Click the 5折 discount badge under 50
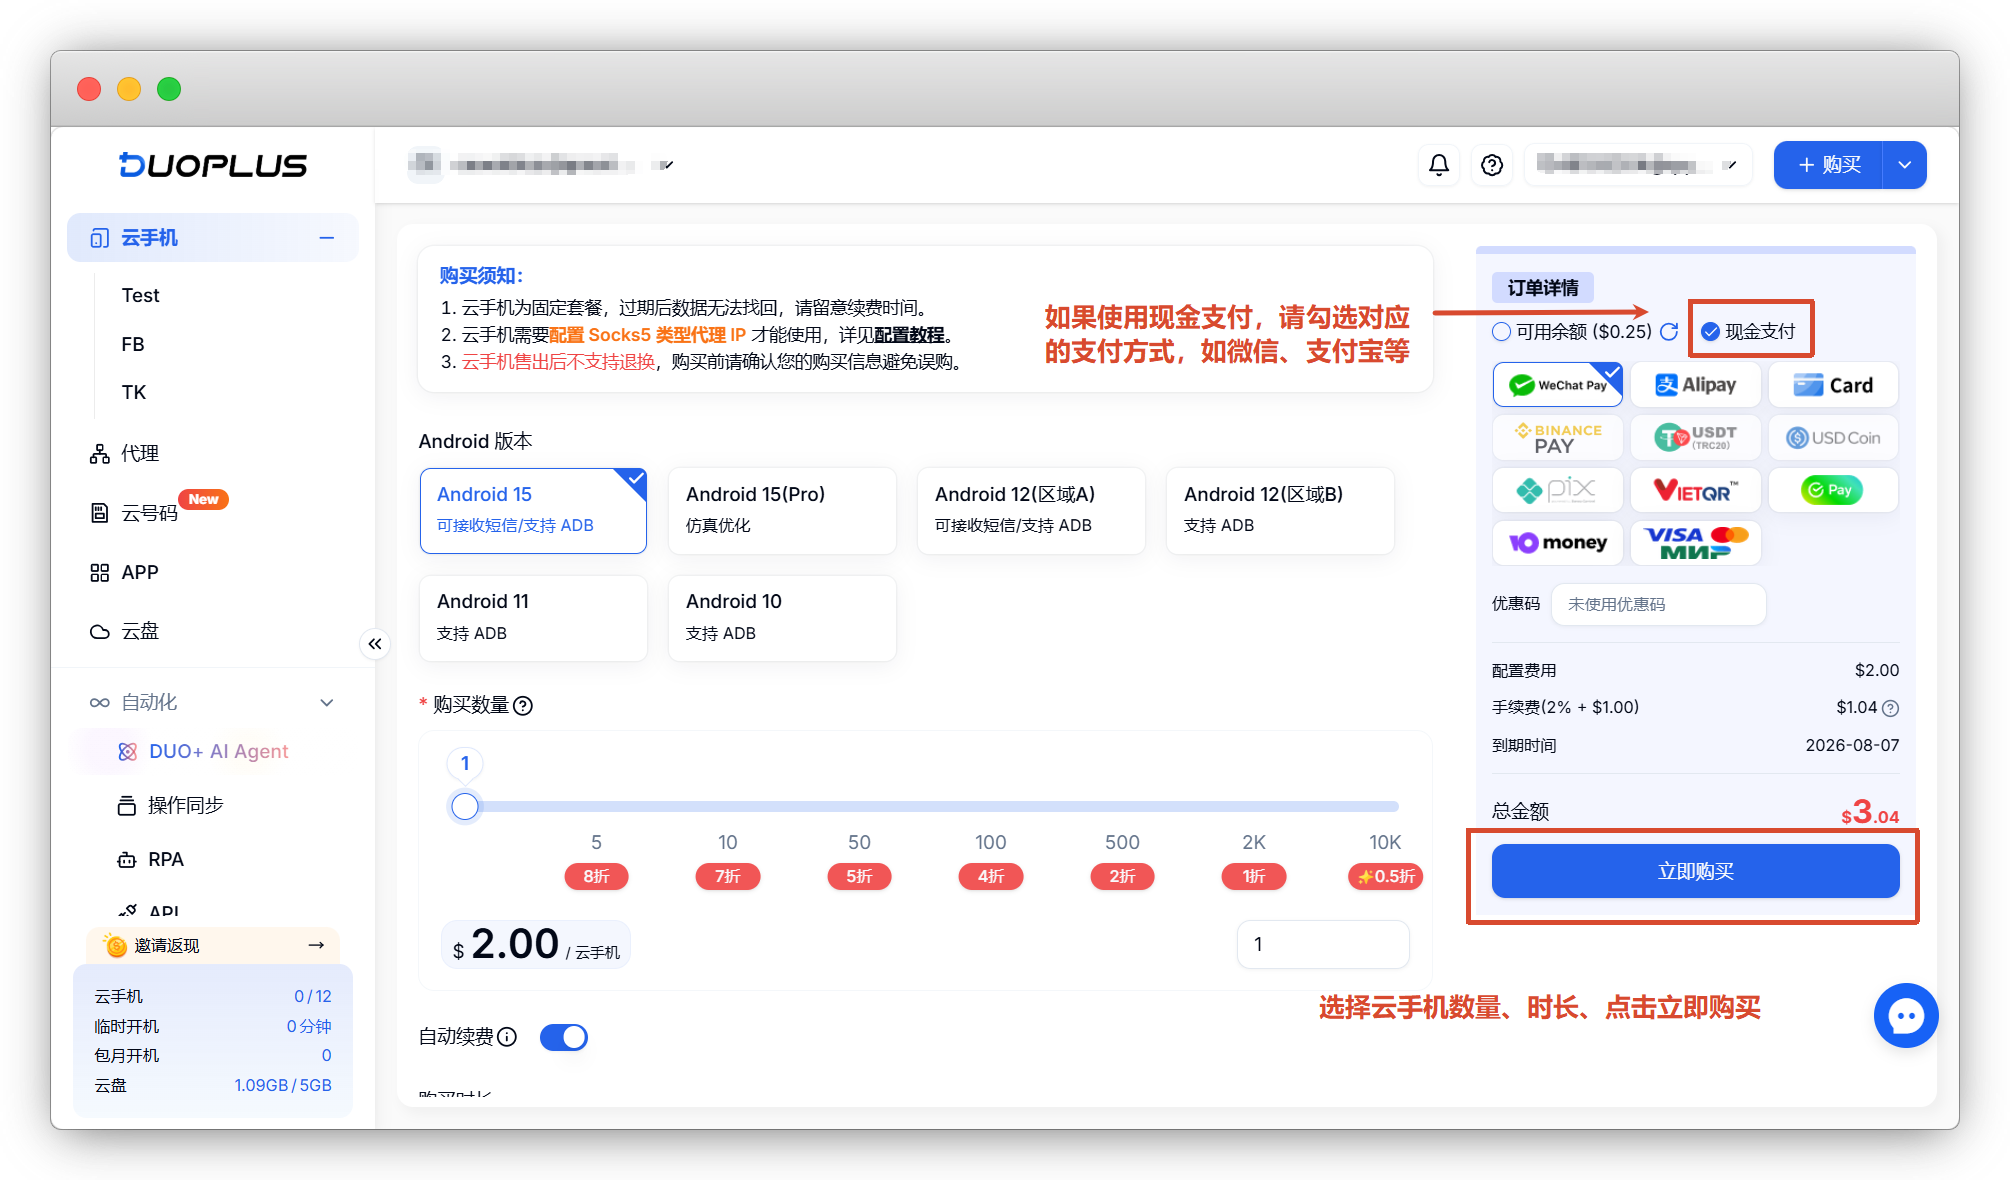Screen dimensions: 2010x1180 tap(859, 877)
